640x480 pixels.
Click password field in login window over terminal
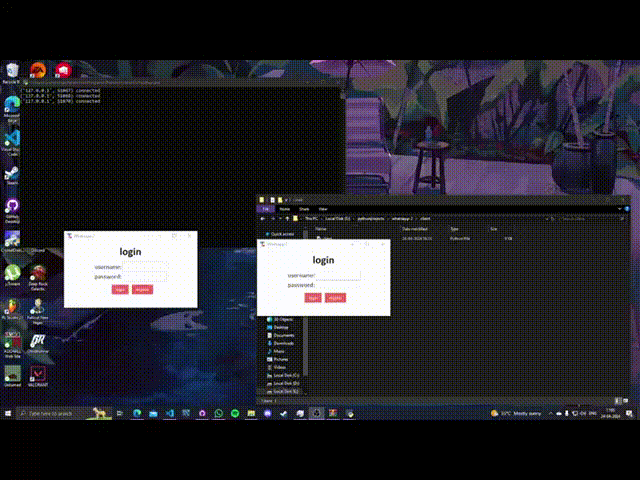(x=144, y=277)
